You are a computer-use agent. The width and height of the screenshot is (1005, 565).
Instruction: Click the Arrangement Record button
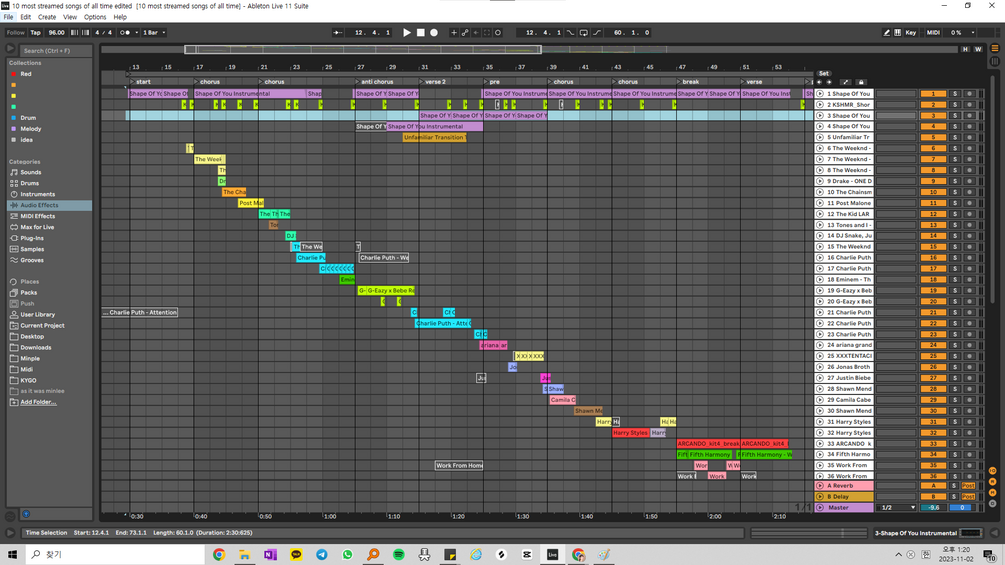pyautogui.click(x=434, y=32)
